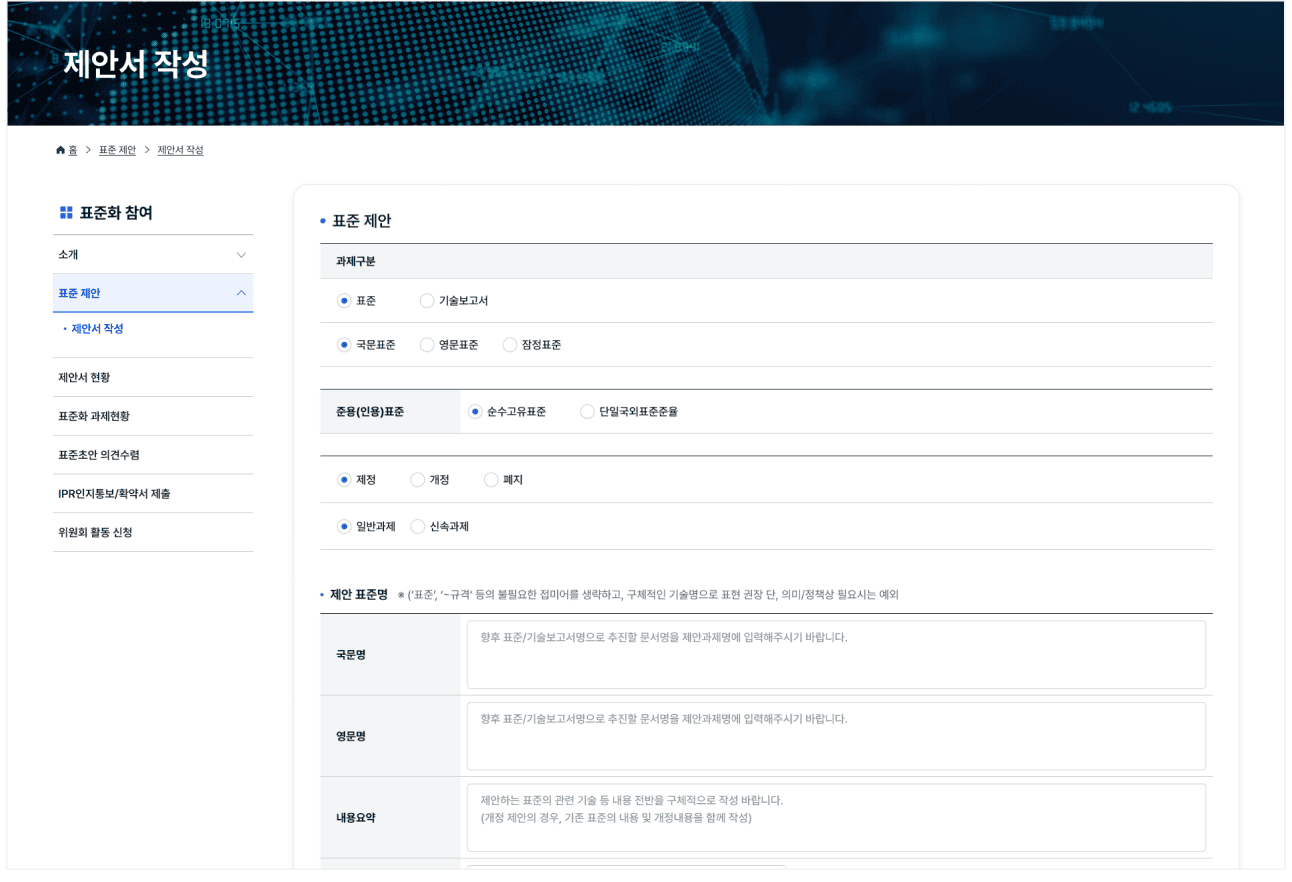
Task: Click into the 국문명 text field
Action: tap(835, 655)
